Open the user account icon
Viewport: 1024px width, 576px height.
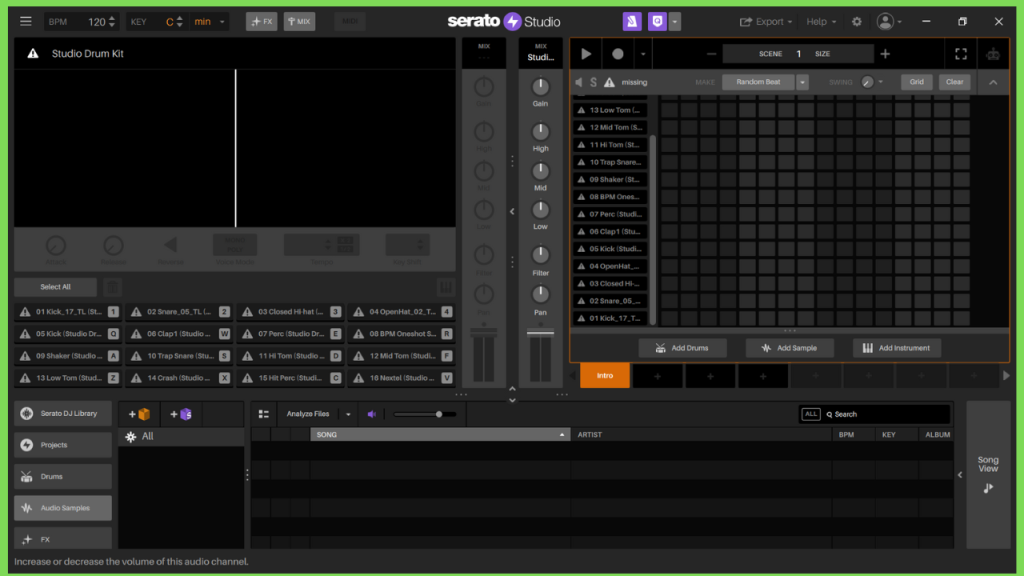[885, 22]
